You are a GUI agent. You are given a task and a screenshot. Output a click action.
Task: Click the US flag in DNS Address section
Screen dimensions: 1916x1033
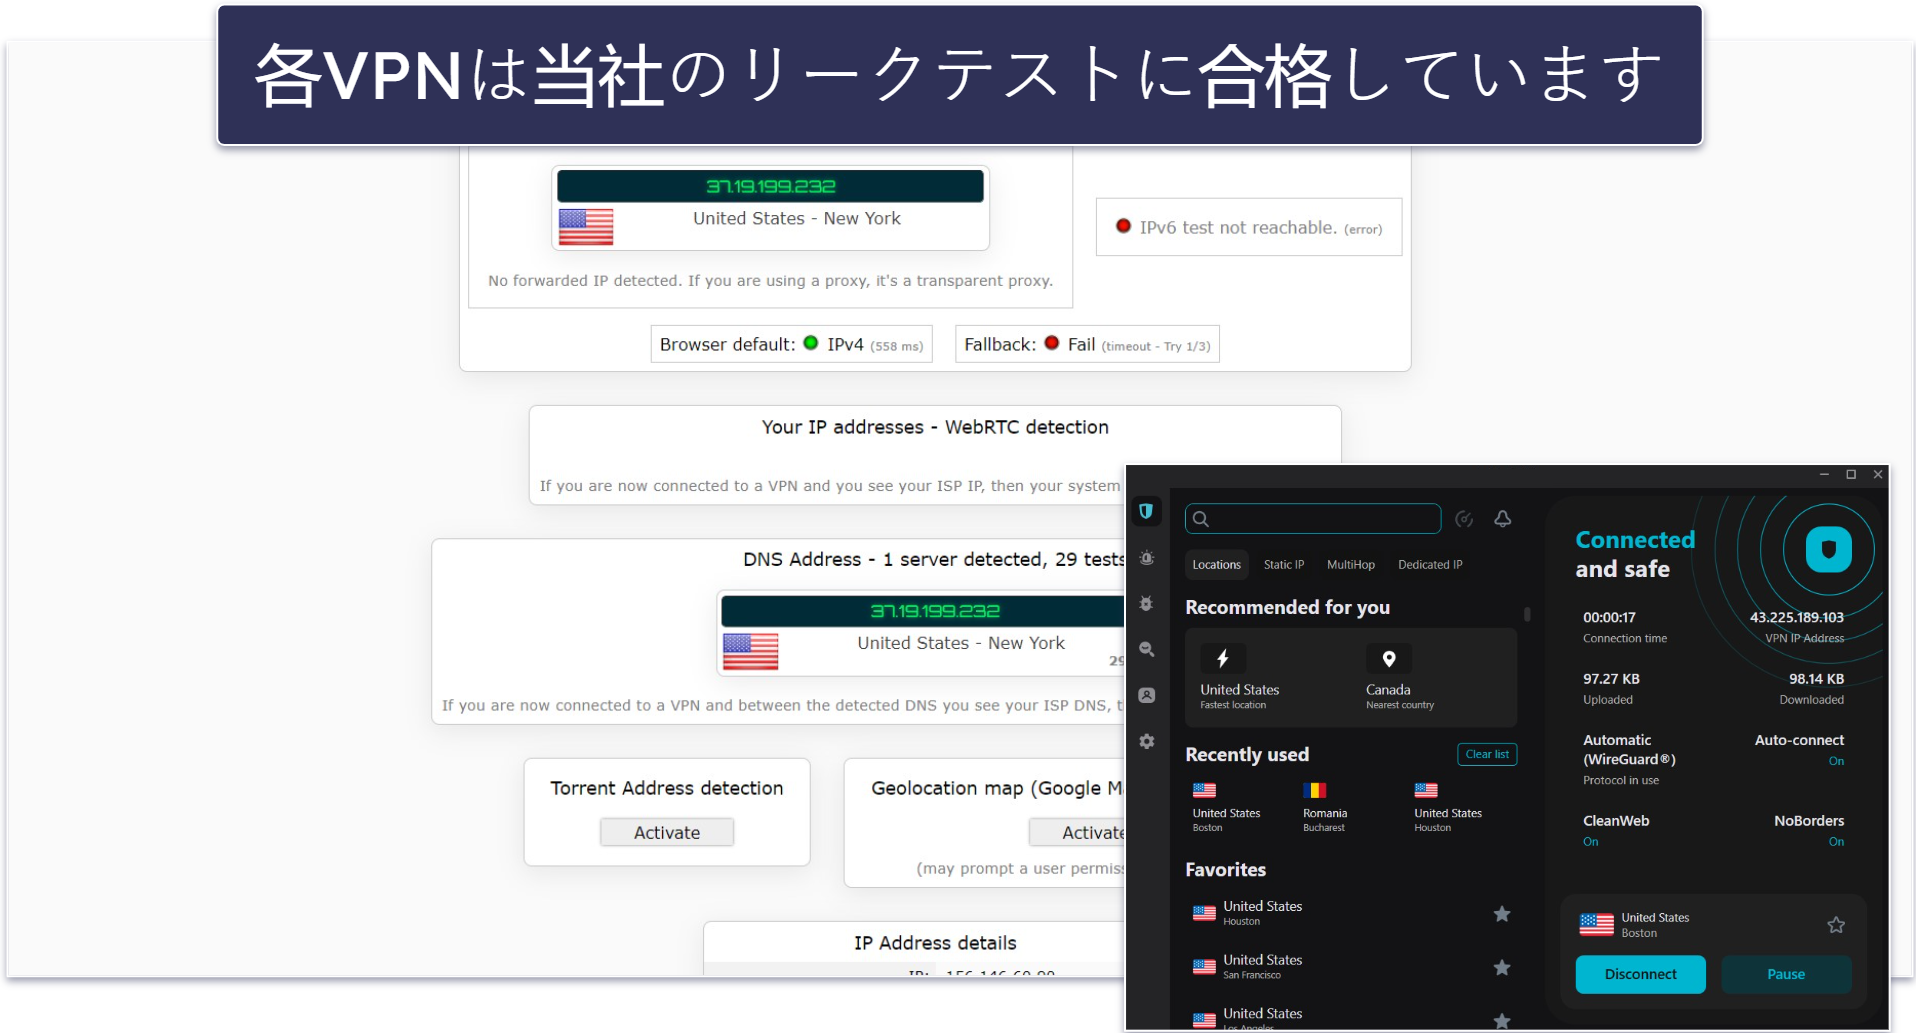[750, 652]
